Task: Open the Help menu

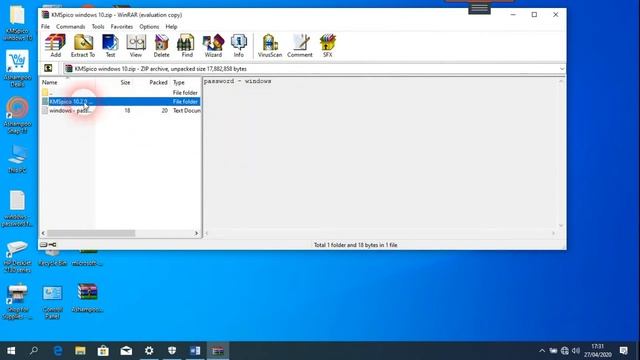Action: pos(171,27)
